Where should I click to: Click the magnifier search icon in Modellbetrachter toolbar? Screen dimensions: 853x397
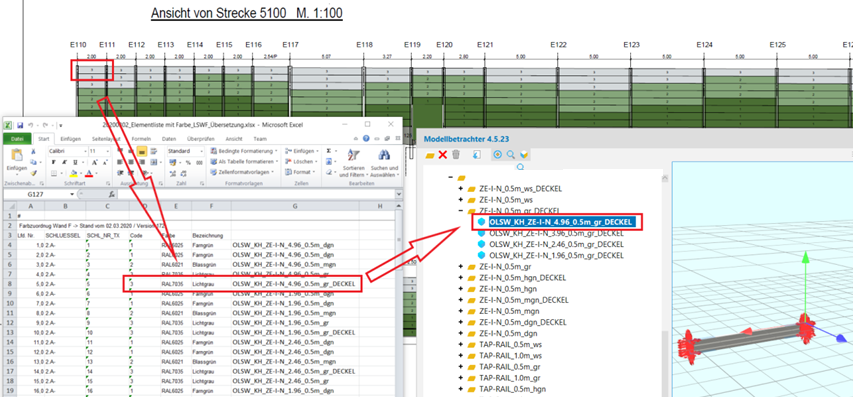[x=511, y=155]
